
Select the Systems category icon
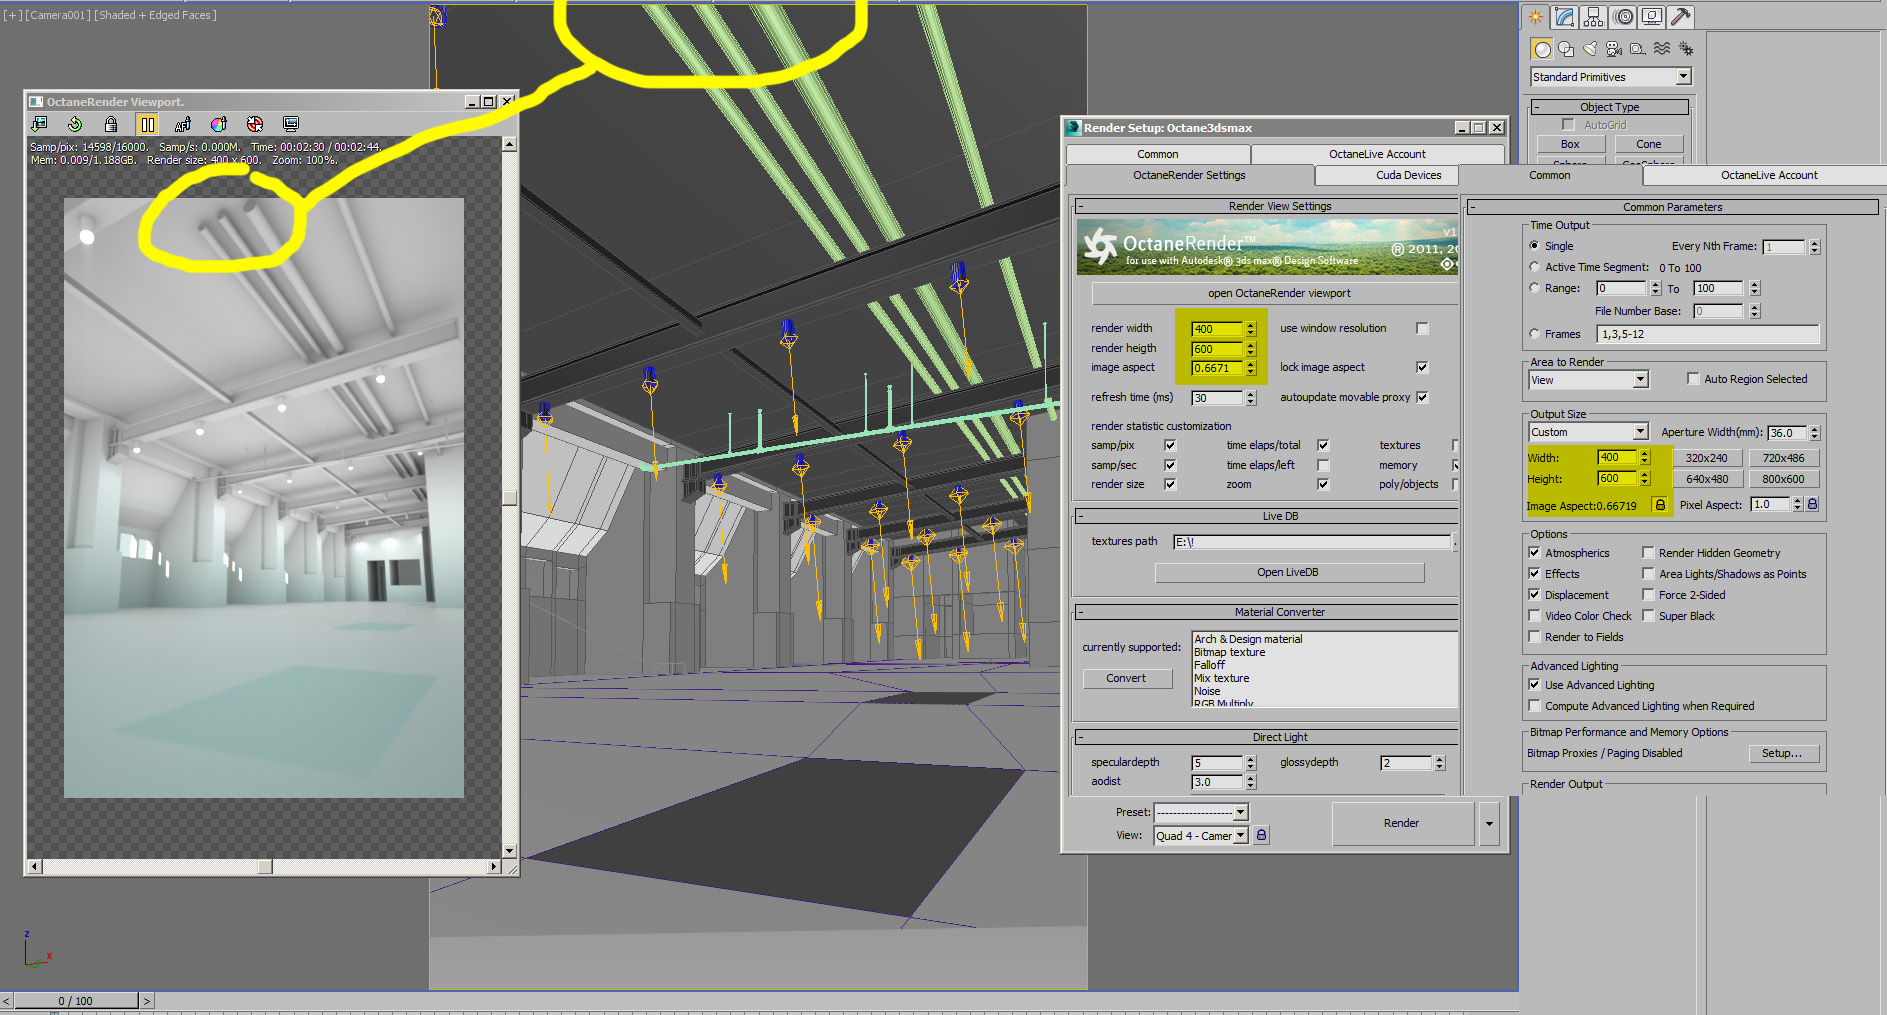(x=1686, y=49)
